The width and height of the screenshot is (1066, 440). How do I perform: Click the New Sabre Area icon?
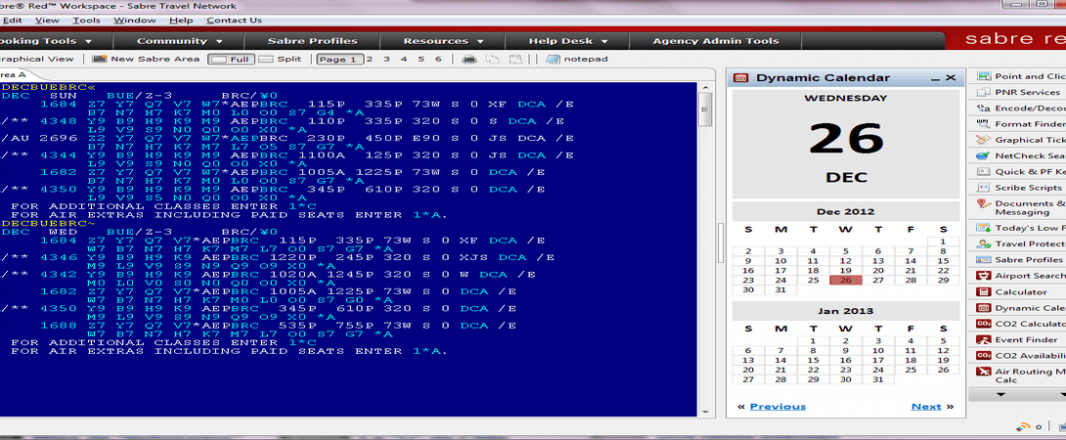(x=100, y=59)
